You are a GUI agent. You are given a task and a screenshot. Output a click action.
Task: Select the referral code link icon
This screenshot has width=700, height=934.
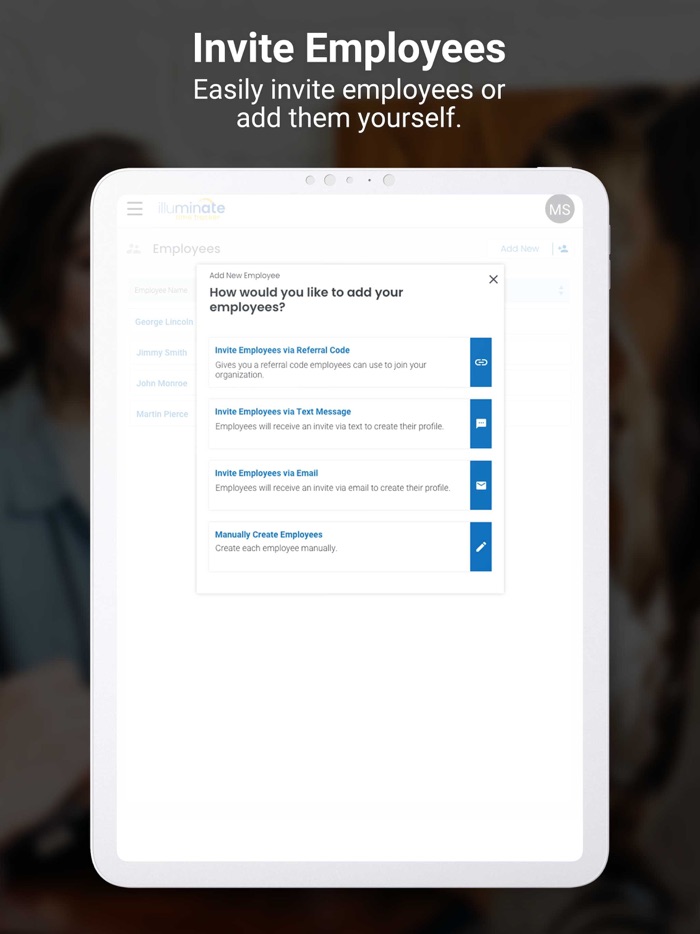click(x=481, y=362)
